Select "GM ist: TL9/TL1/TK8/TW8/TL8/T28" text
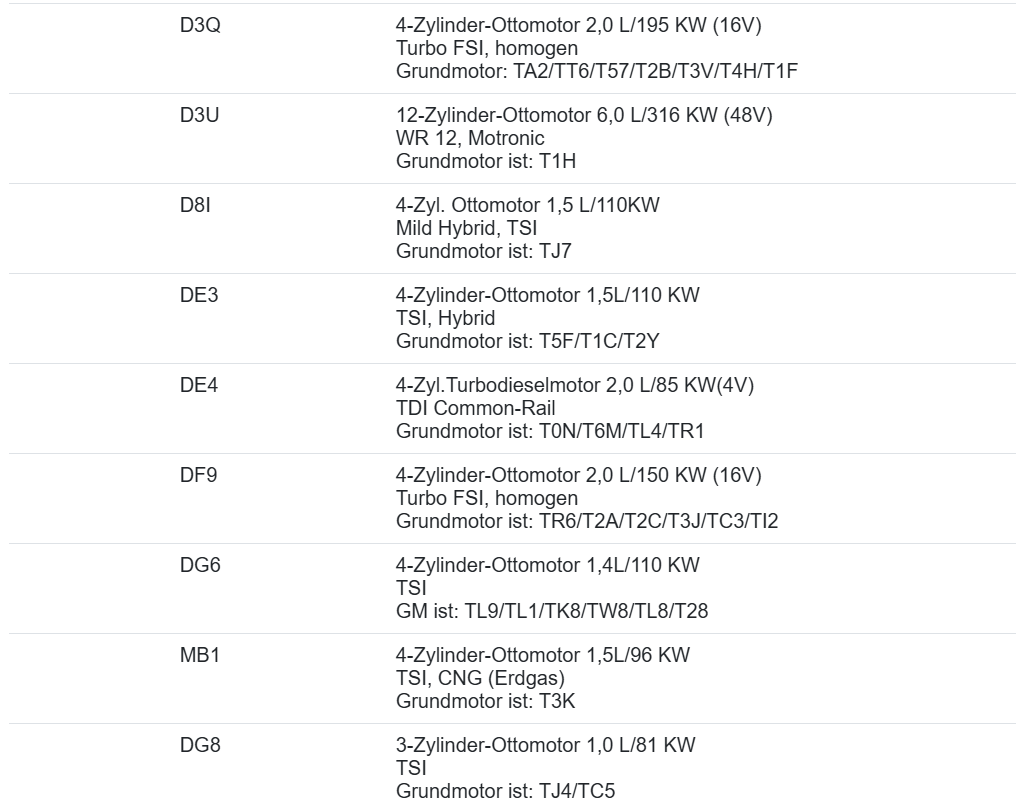Viewport: 1016px width, 812px height. pos(552,610)
